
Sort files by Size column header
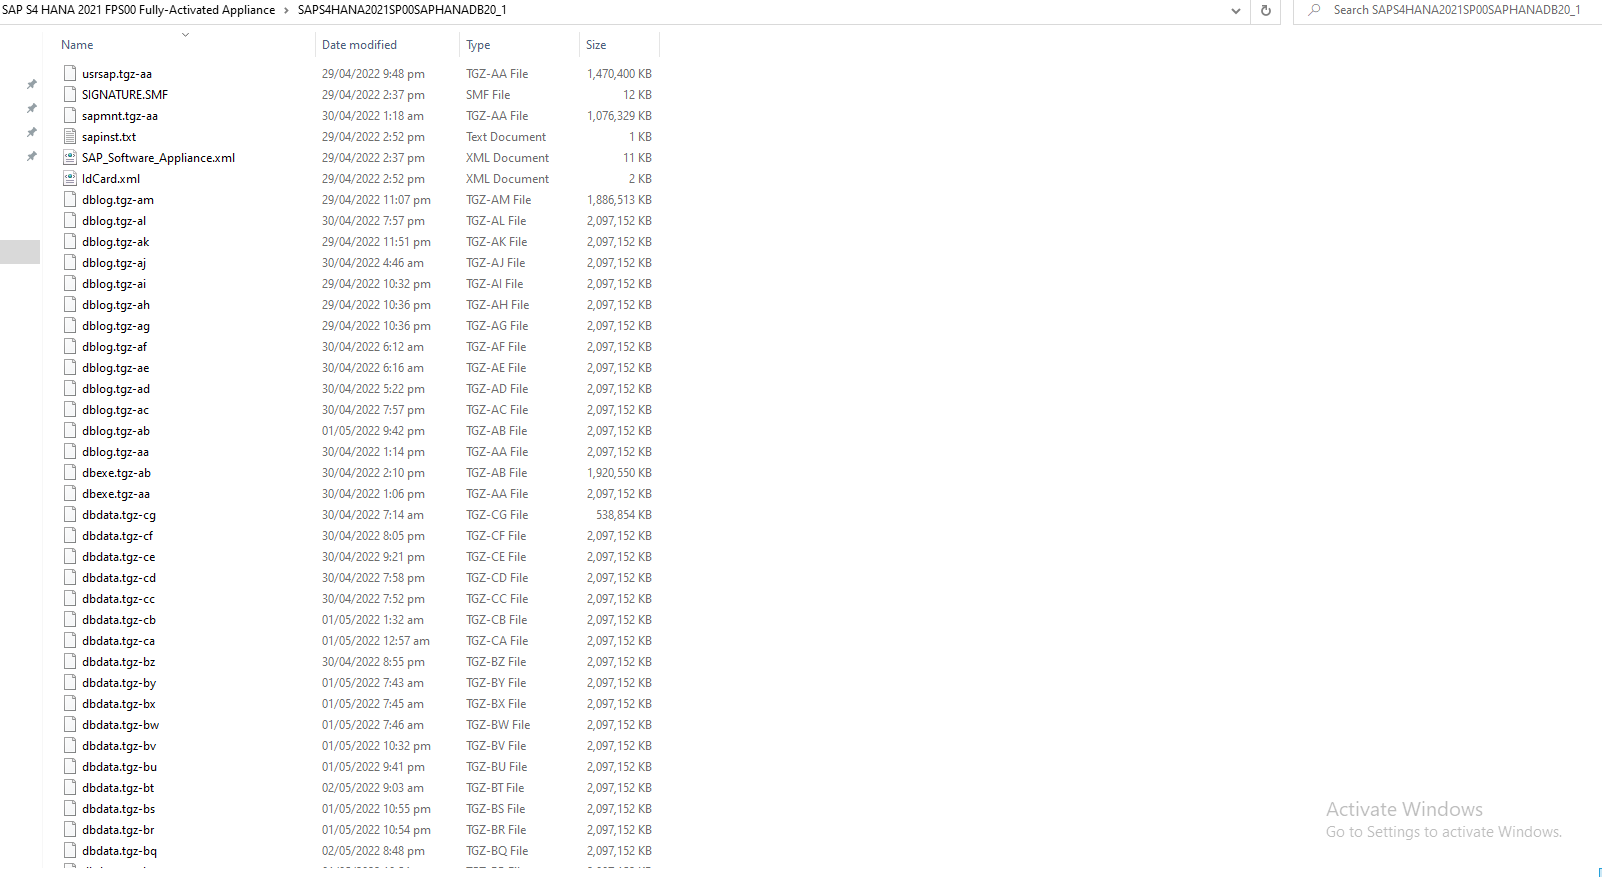coord(596,45)
